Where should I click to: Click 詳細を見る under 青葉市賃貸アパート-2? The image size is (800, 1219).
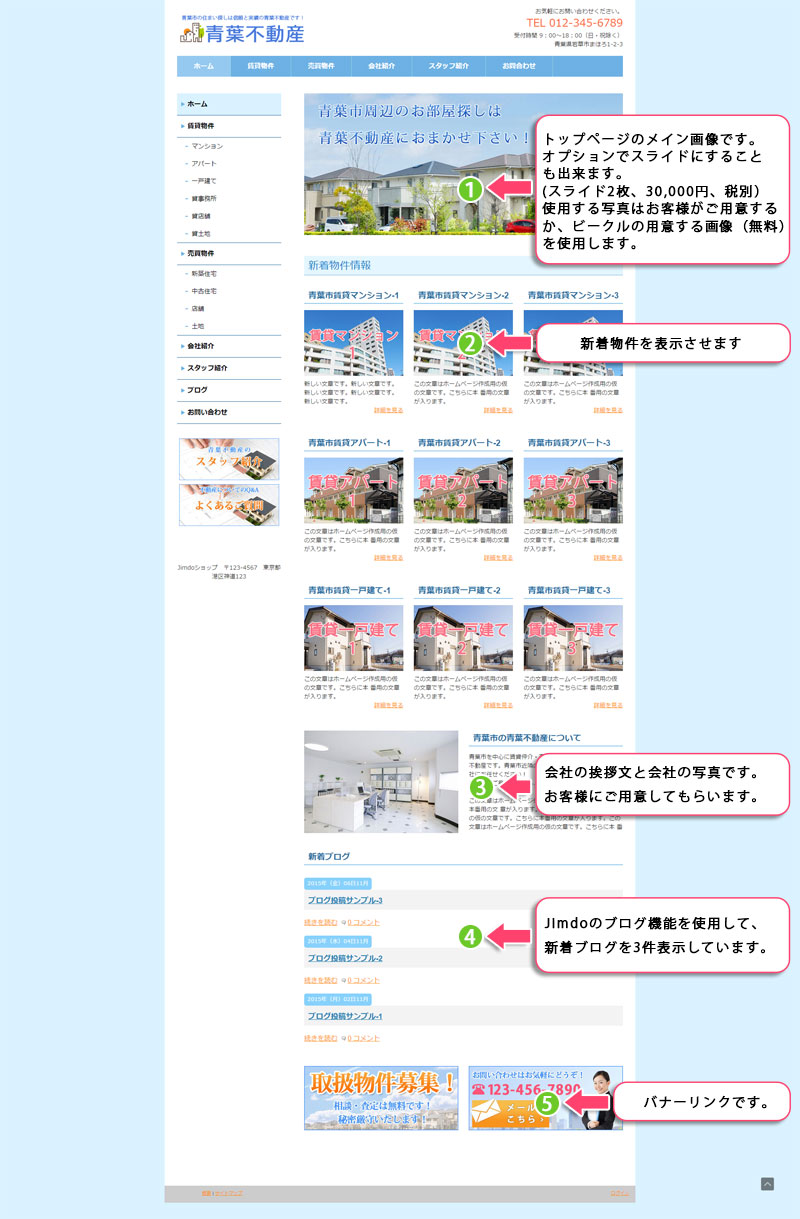coord(498,558)
